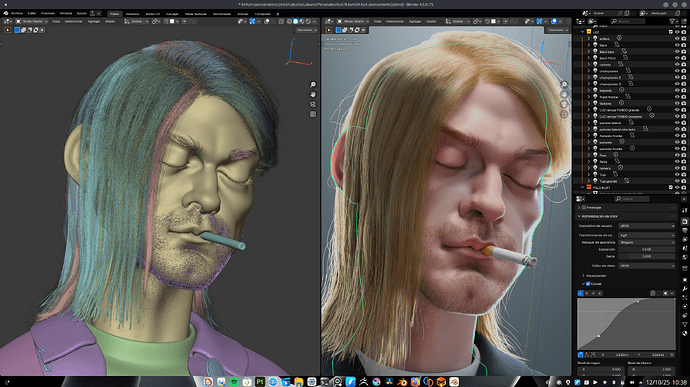
Task: Open the Editar menu
Action: click(x=32, y=14)
